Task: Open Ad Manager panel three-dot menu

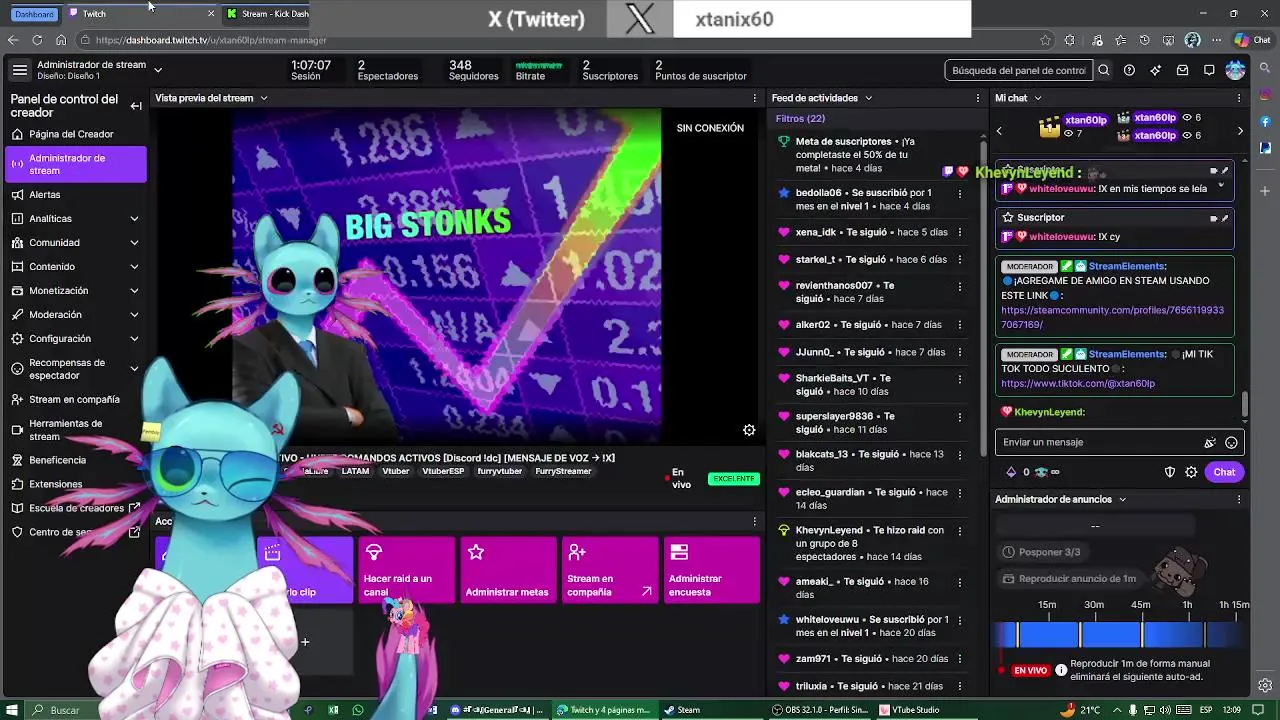Action: (x=1239, y=499)
